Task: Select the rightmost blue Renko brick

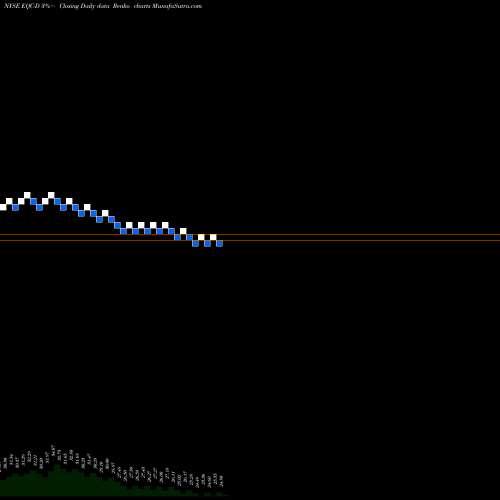Action: [219, 243]
